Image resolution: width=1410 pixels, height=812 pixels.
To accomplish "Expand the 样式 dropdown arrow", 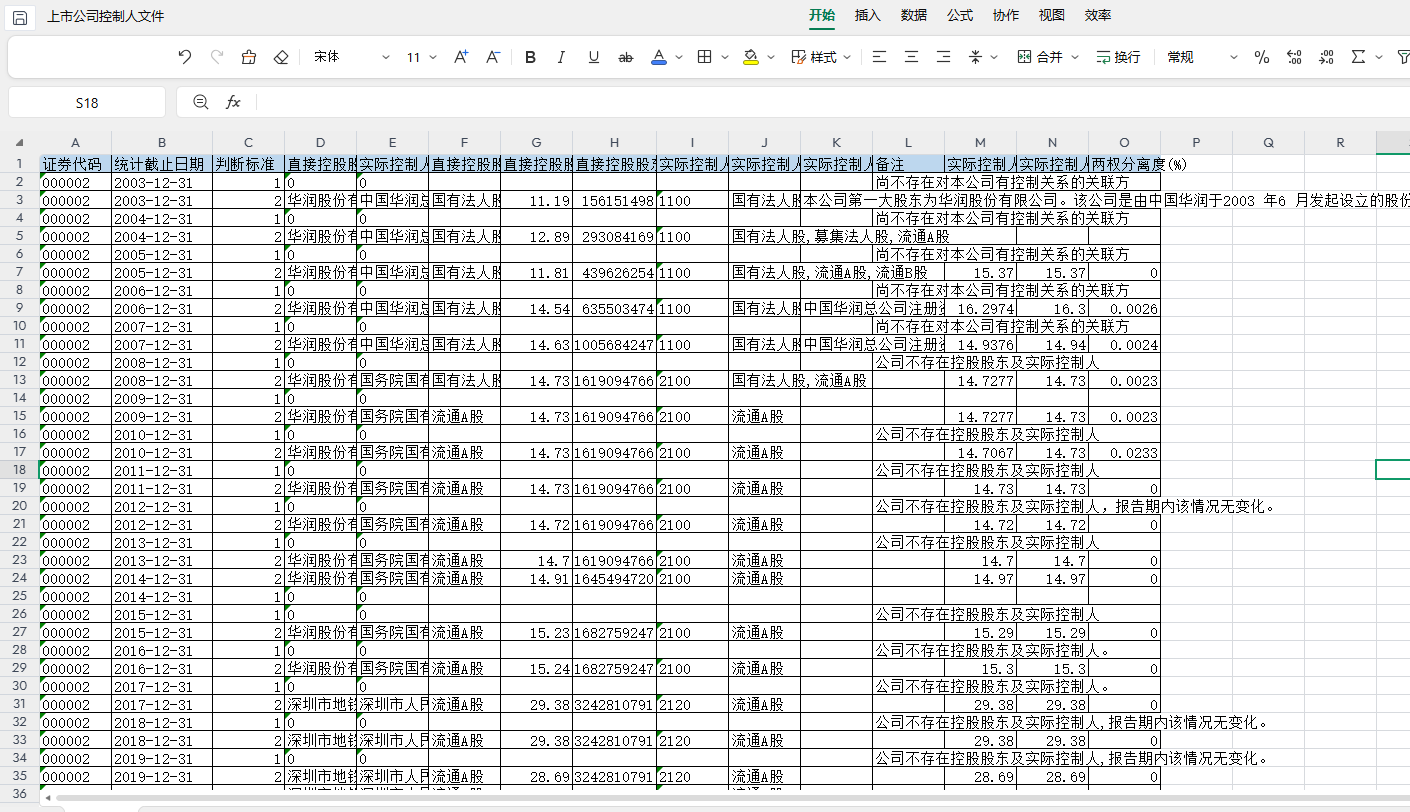I will point(848,57).
